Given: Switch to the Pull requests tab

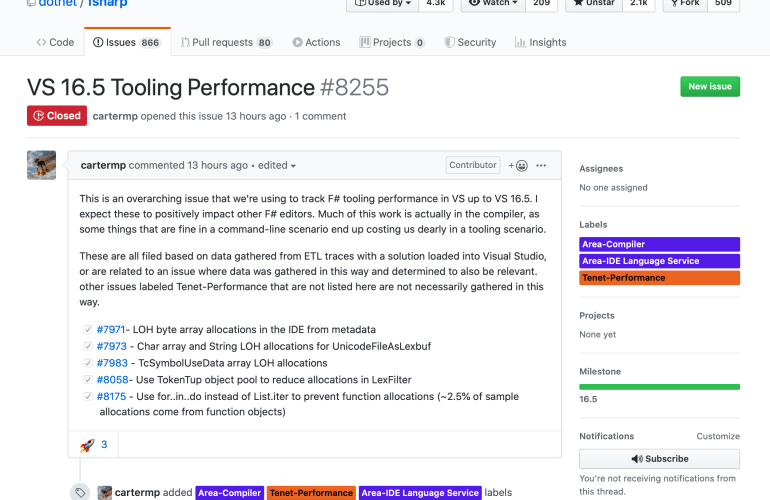Looking at the screenshot, I should 226,42.
